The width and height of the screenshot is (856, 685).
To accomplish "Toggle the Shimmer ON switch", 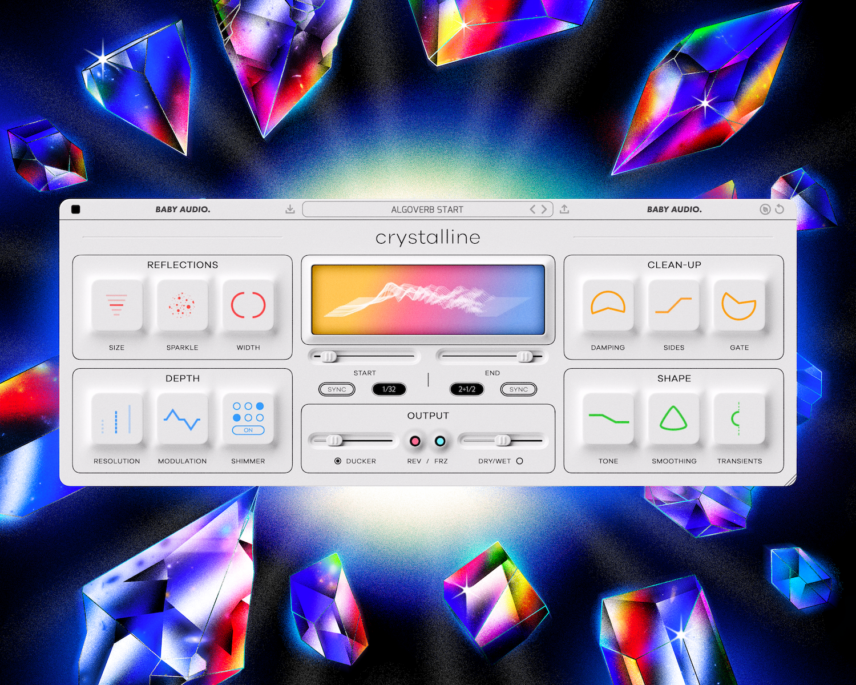I will 248,430.
